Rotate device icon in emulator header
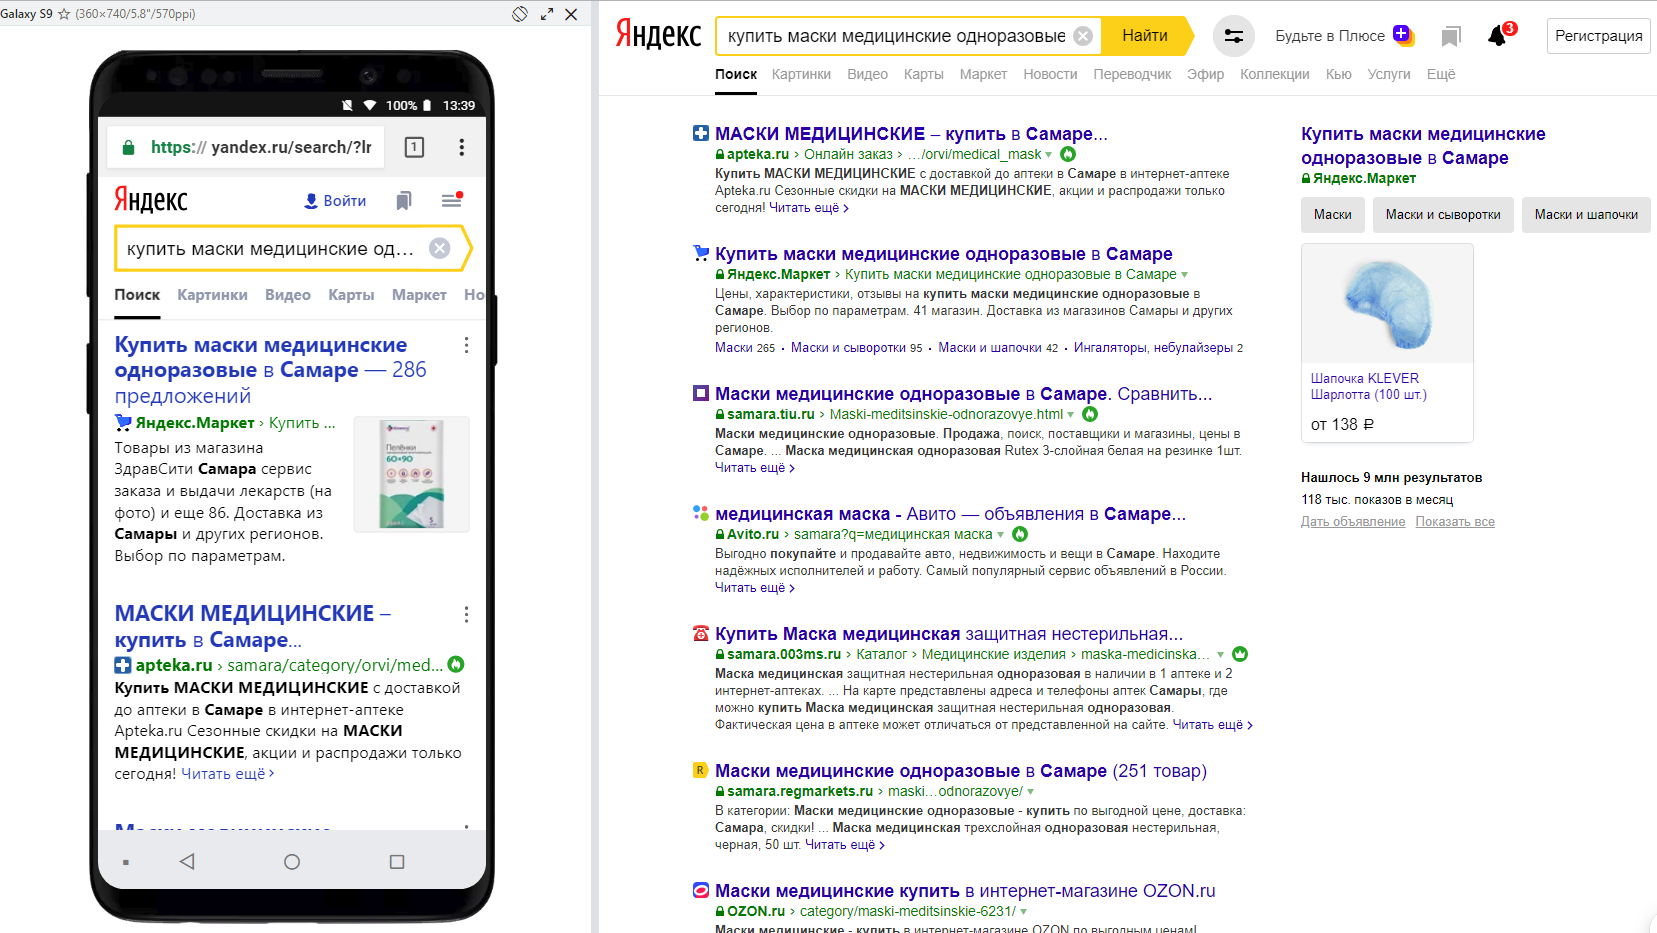The image size is (1657, 933). (520, 14)
